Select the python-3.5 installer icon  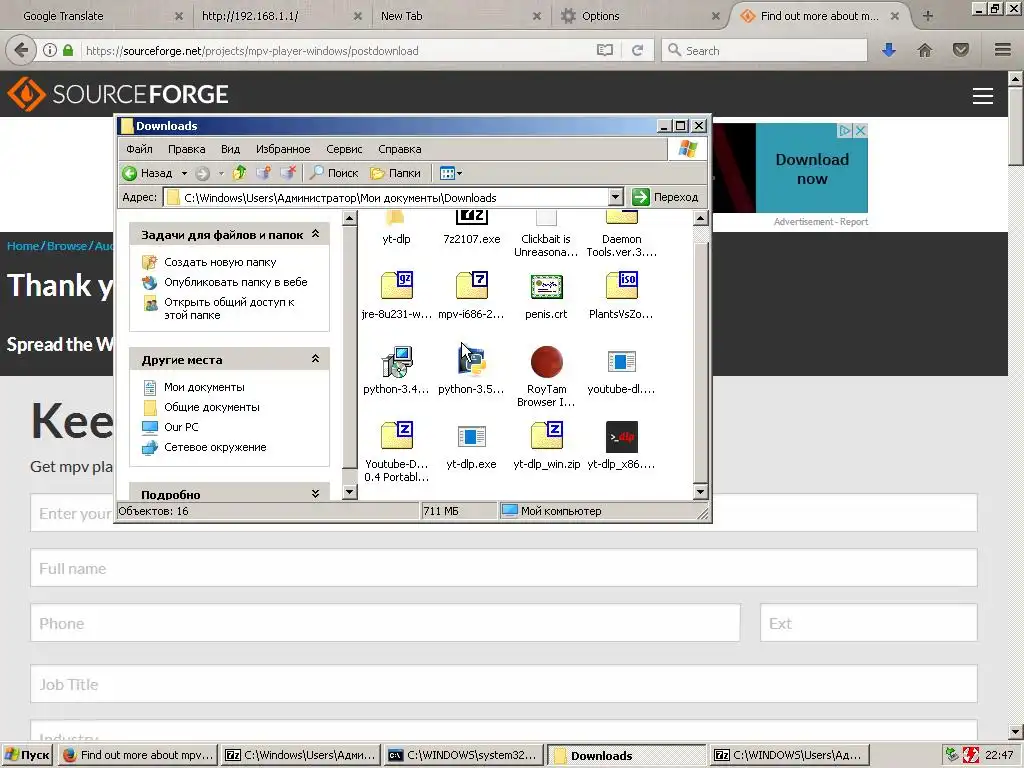(x=472, y=361)
